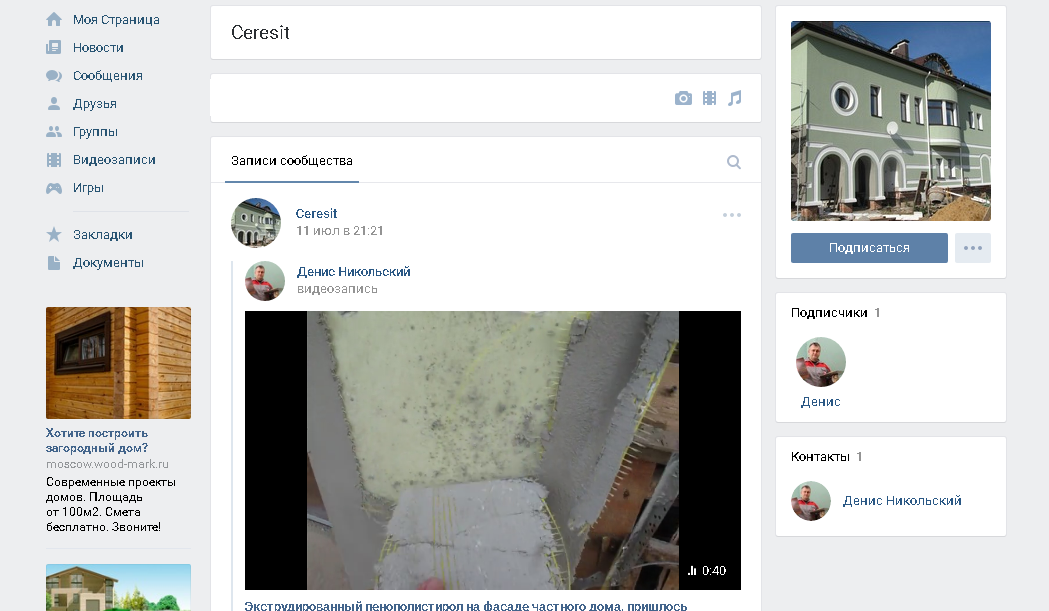Open post timestamp 11 июл в 21:21
1049x611 pixels.
tap(340, 231)
